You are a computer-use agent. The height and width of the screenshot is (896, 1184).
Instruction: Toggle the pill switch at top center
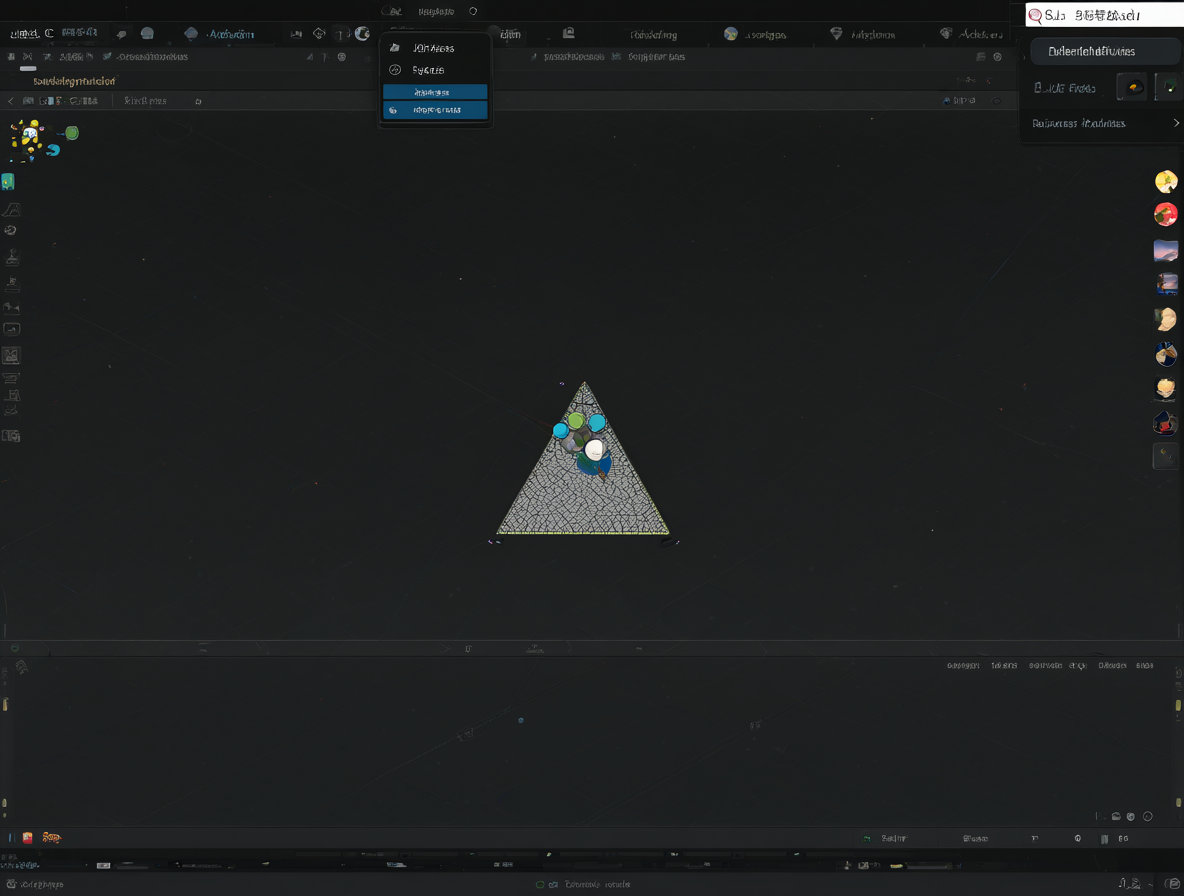point(391,11)
